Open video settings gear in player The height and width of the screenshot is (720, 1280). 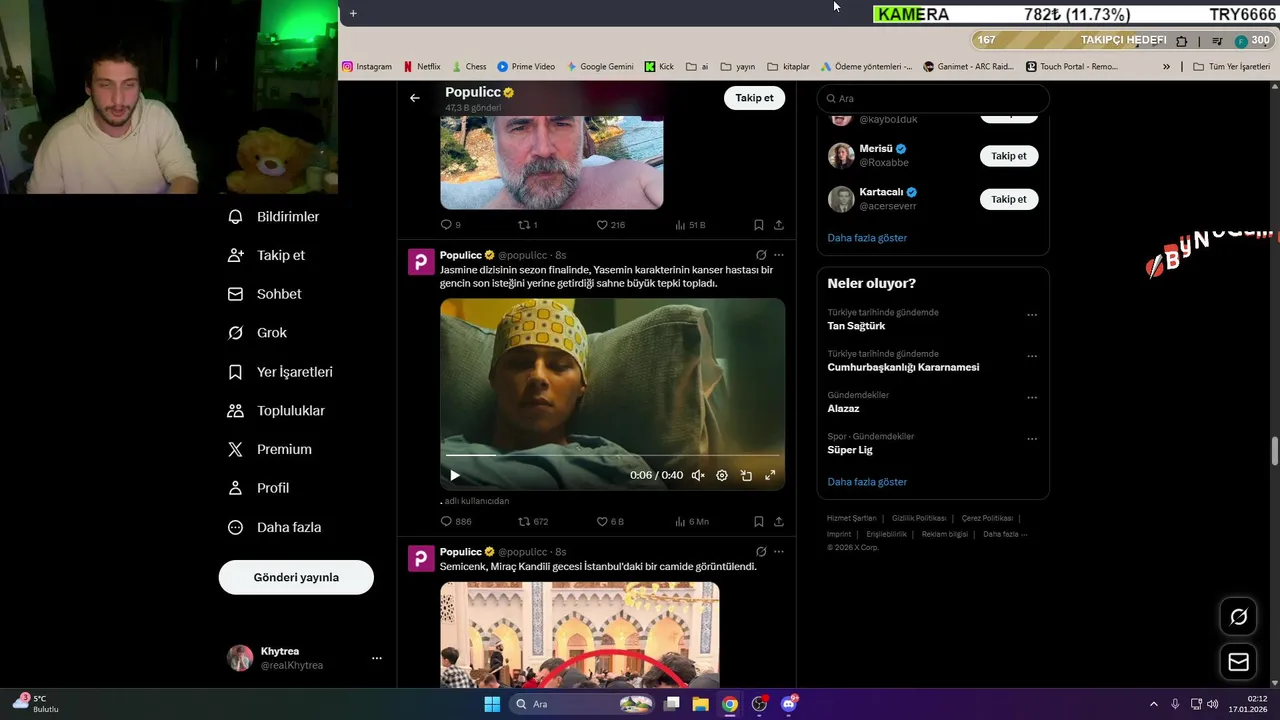click(x=722, y=476)
